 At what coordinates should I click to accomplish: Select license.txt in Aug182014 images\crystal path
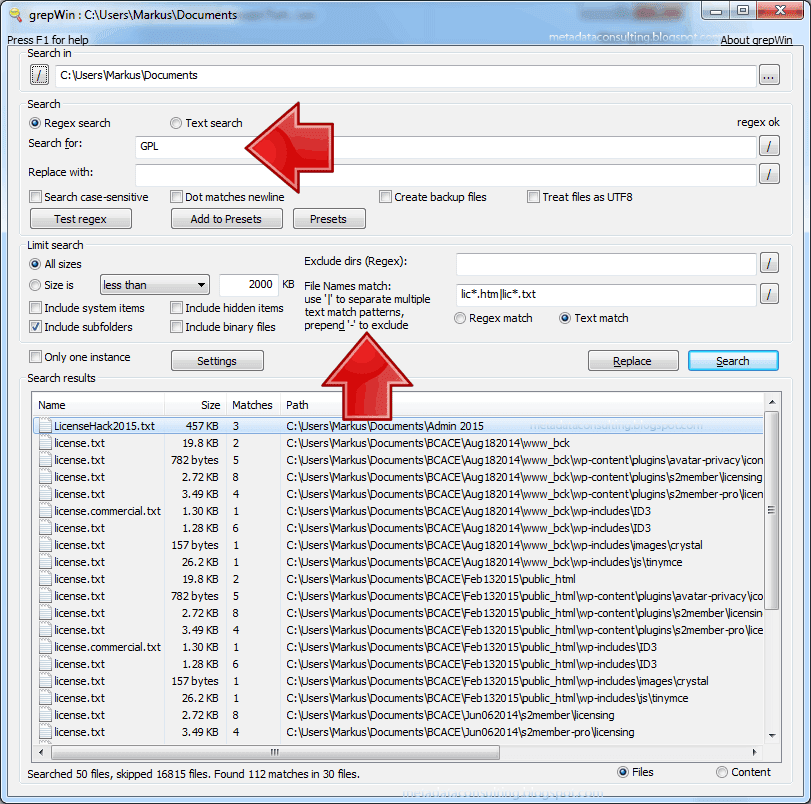[x=398, y=545]
